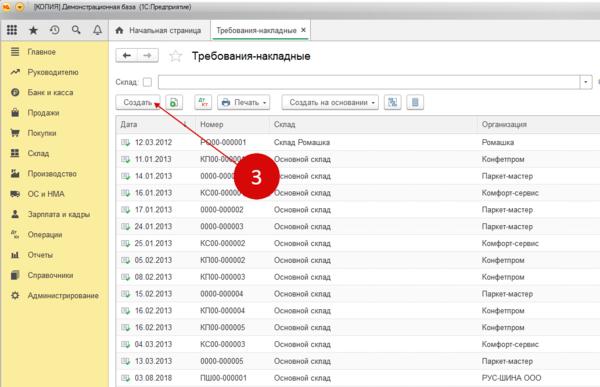Click document icon in 16.01.2013 row

coord(126,193)
